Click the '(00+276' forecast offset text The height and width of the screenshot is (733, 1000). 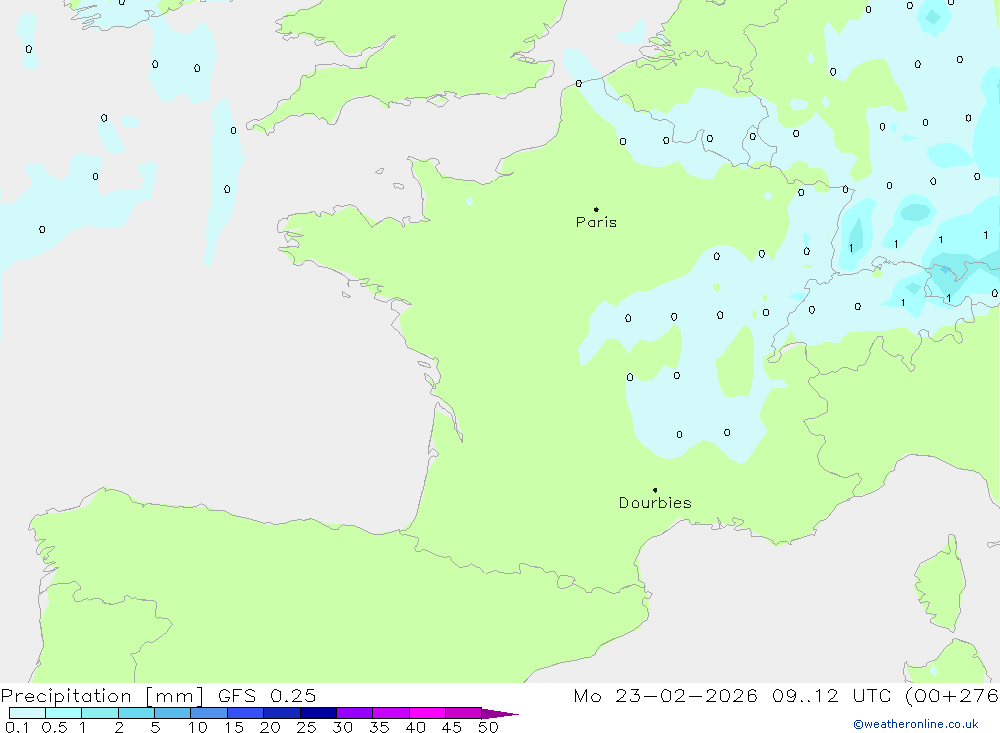[952, 695]
